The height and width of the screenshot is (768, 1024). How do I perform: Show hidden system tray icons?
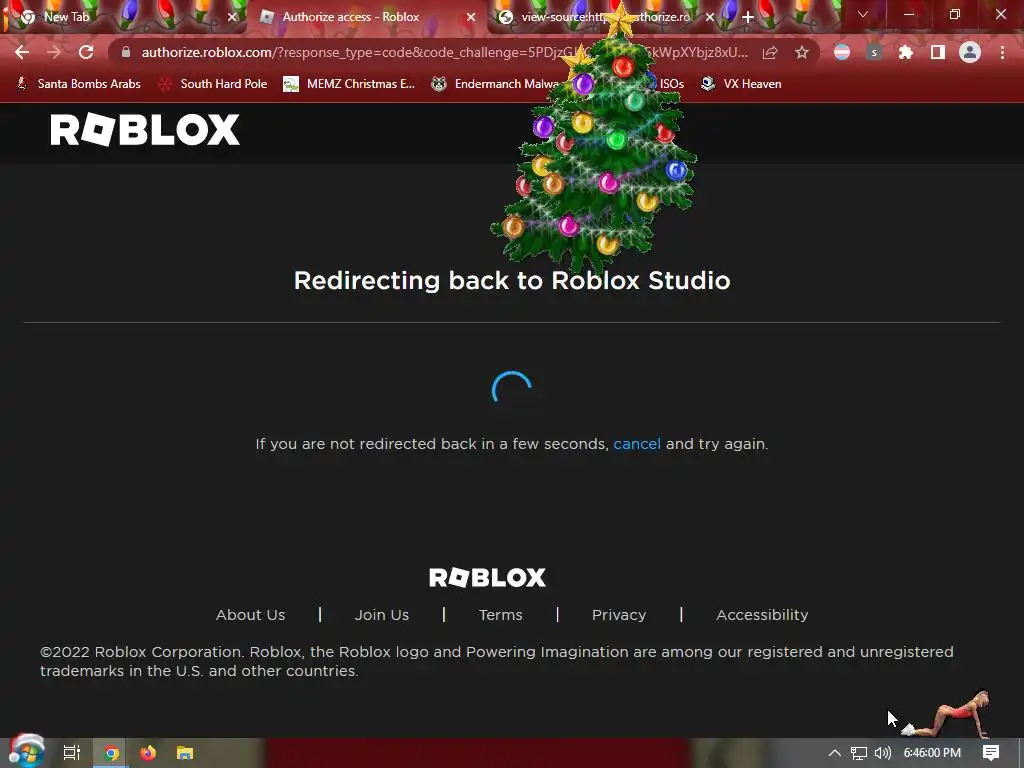point(835,753)
